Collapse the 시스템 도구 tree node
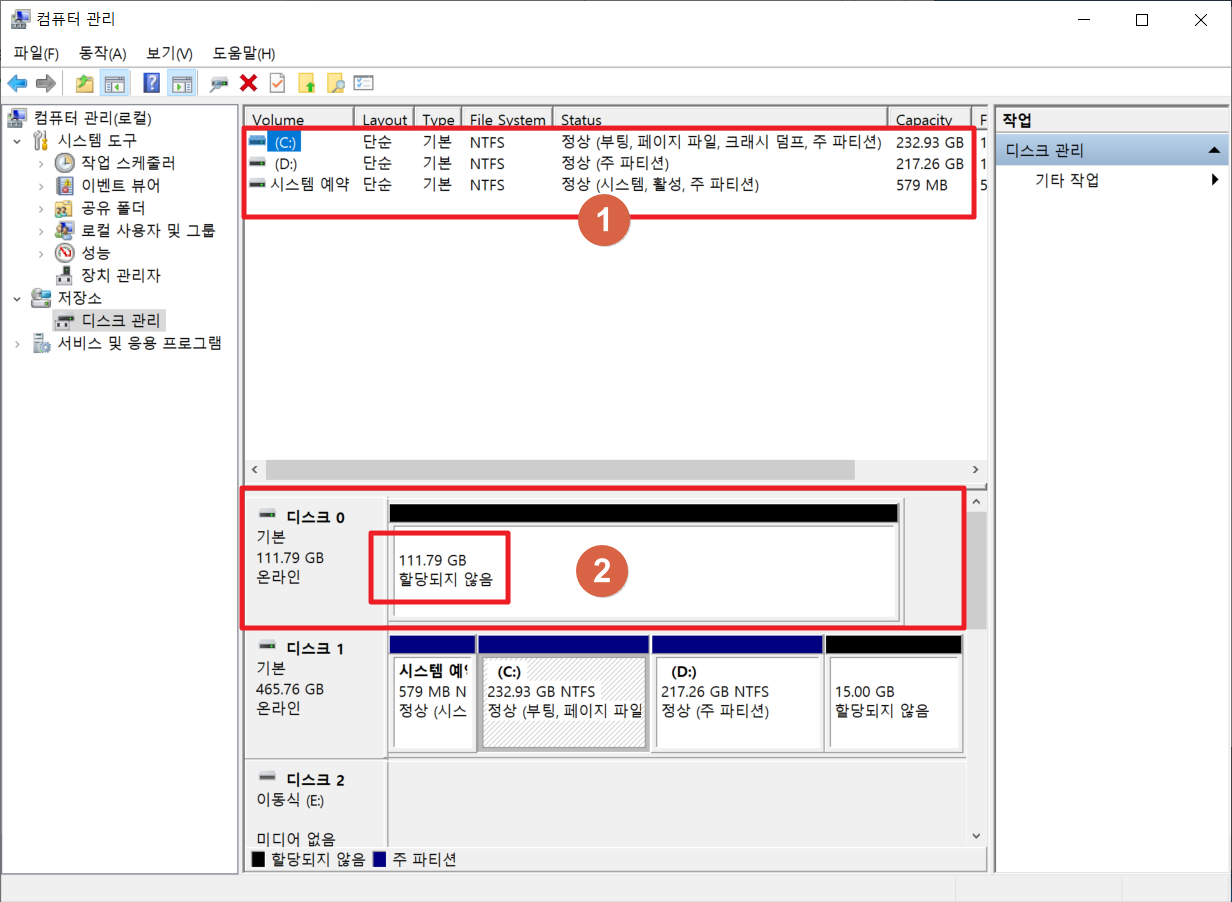 pyautogui.click(x=17, y=141)
